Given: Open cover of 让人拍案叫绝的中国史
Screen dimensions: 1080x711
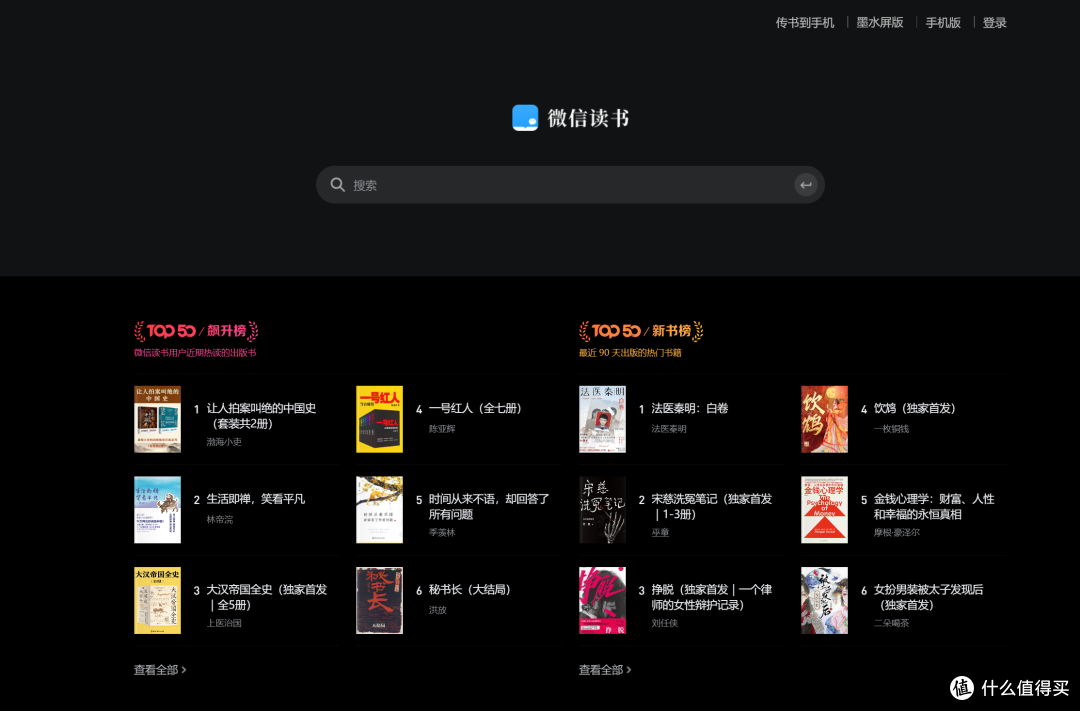Looking at the screenshot, I should coord(157,419).
